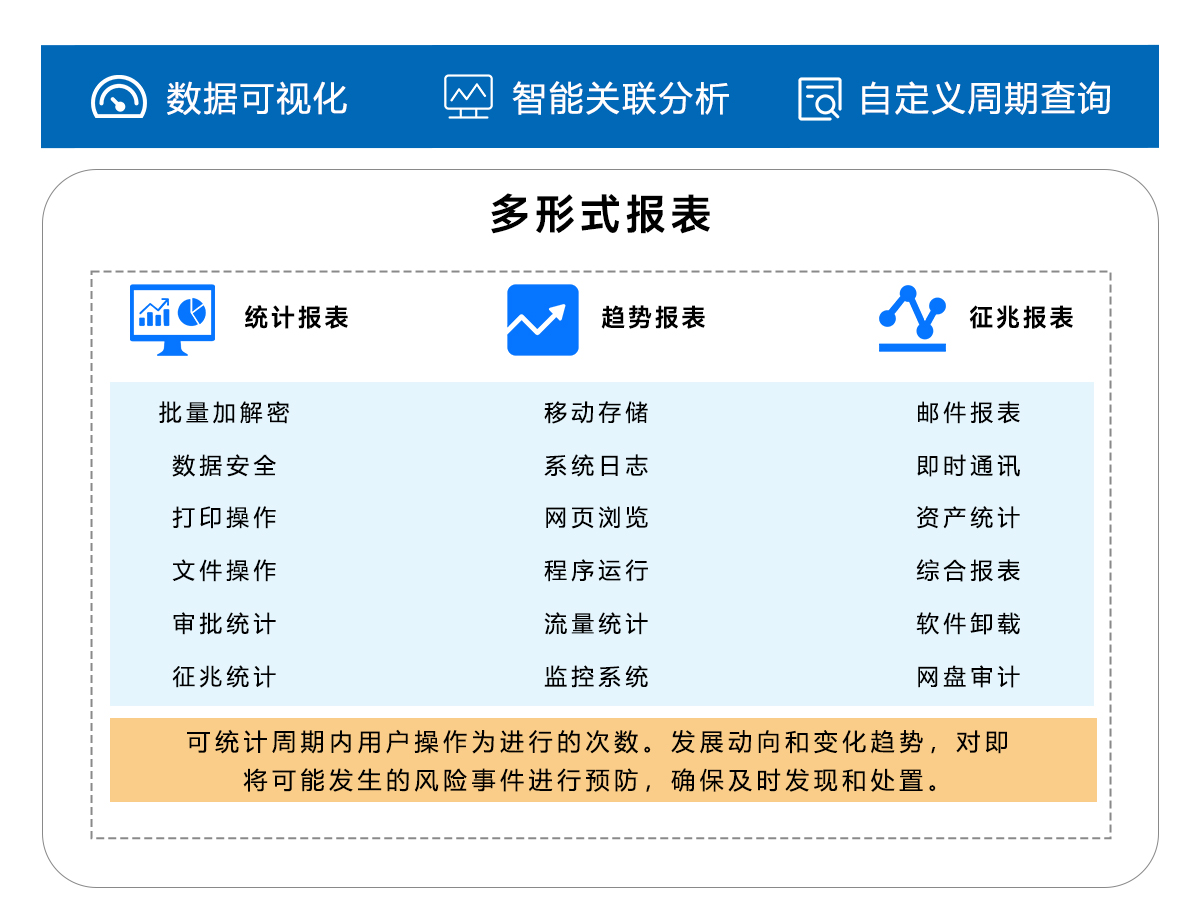This screenshot has width=1200, height=900.
Task: Click the gauge icon beside 数据可视化
Action: [x=119, y=97]
